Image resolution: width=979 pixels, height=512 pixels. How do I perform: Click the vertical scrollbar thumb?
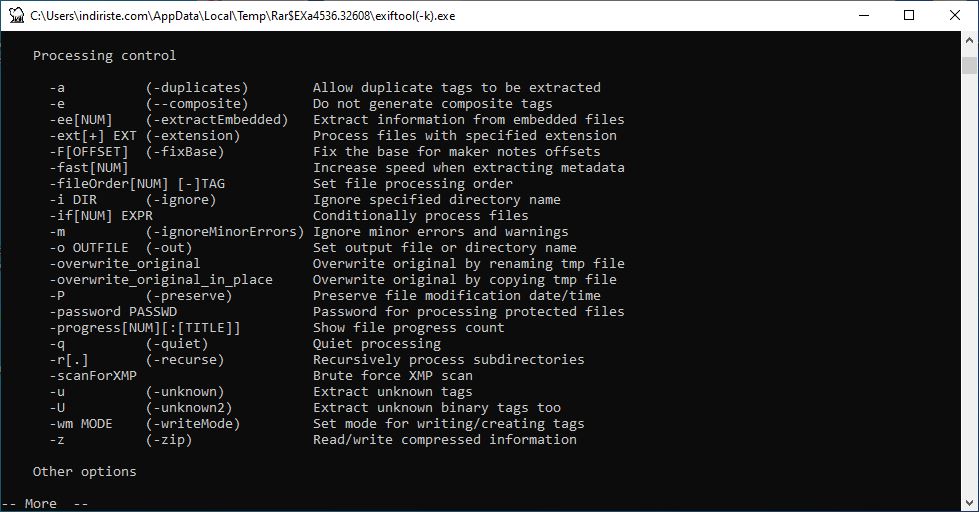click(969, 65)
